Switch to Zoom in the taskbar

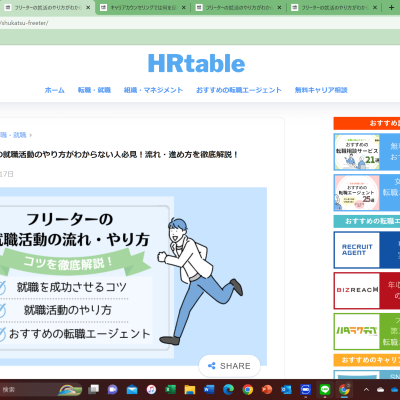(305, 389)
